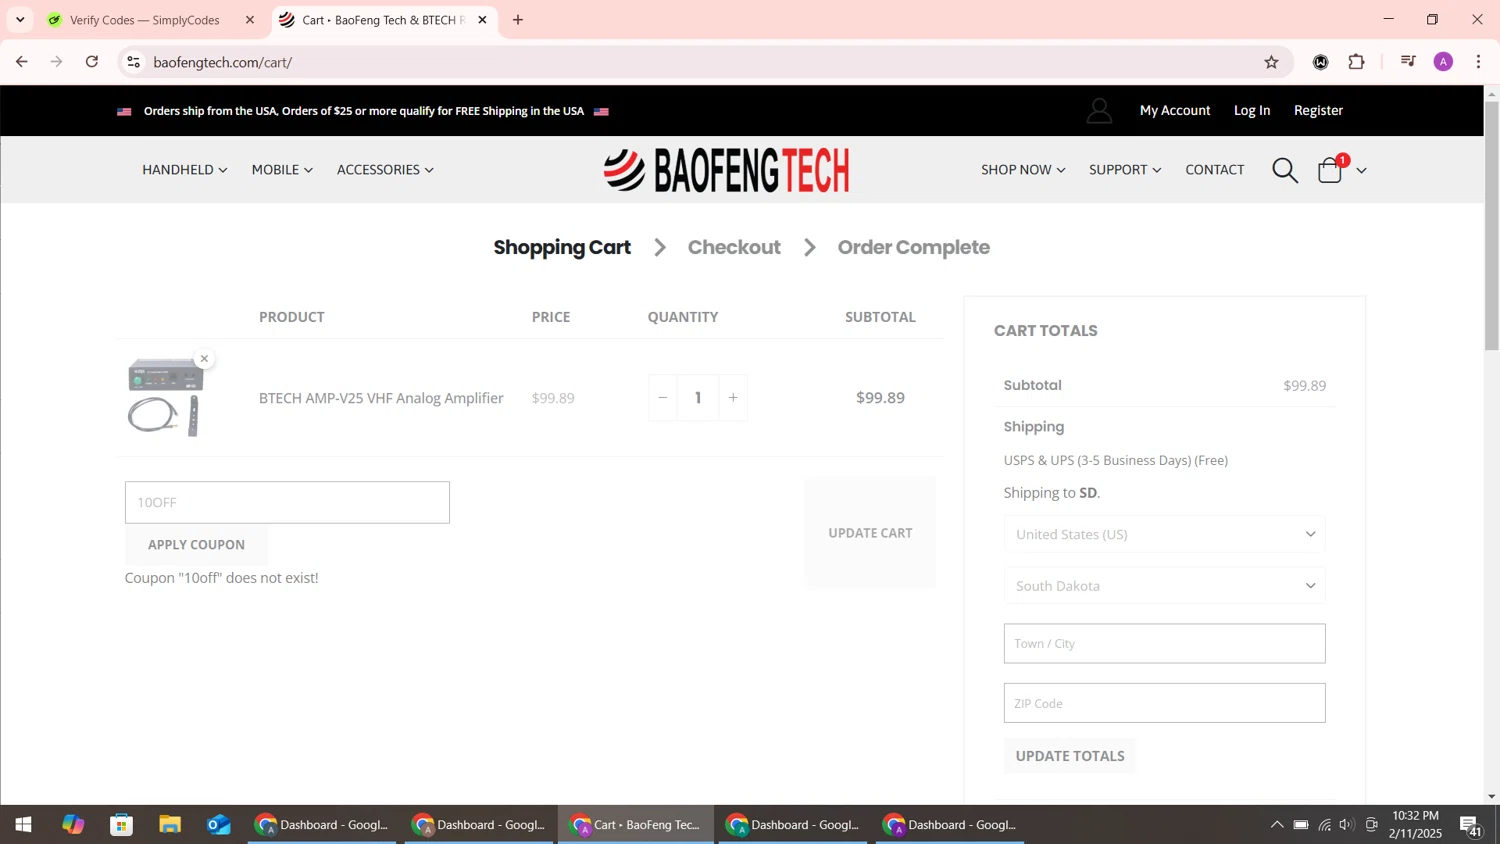1500x844 pixels.
Task: Go back to the previous page
Action: tap(22, 62)
